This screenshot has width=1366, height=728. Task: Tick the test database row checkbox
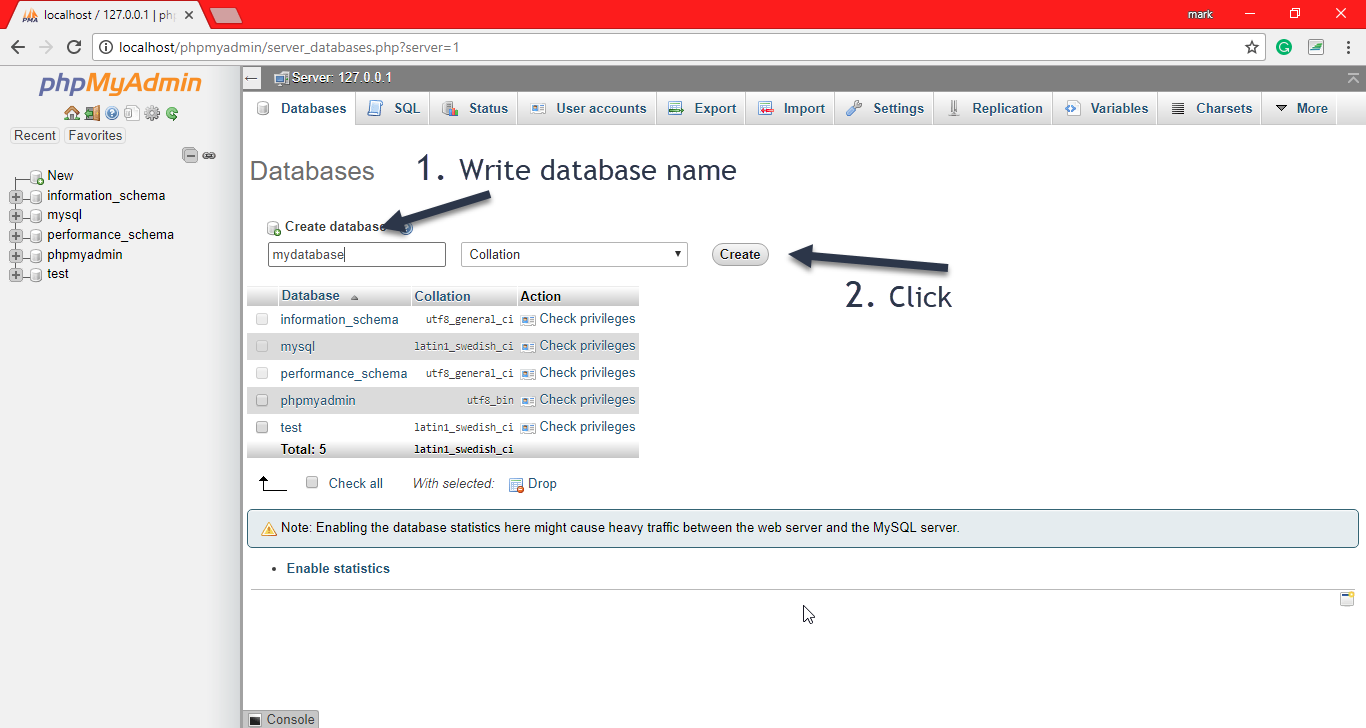[x=262, y=427]
